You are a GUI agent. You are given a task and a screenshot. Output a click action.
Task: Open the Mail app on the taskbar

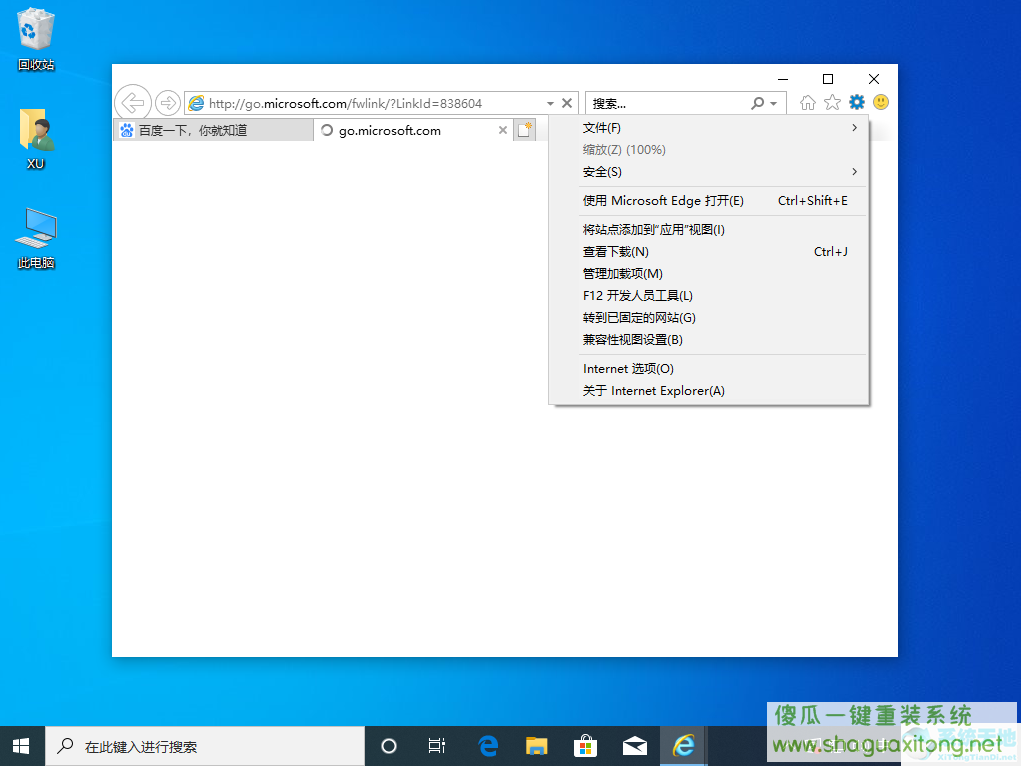click(635, 746)
